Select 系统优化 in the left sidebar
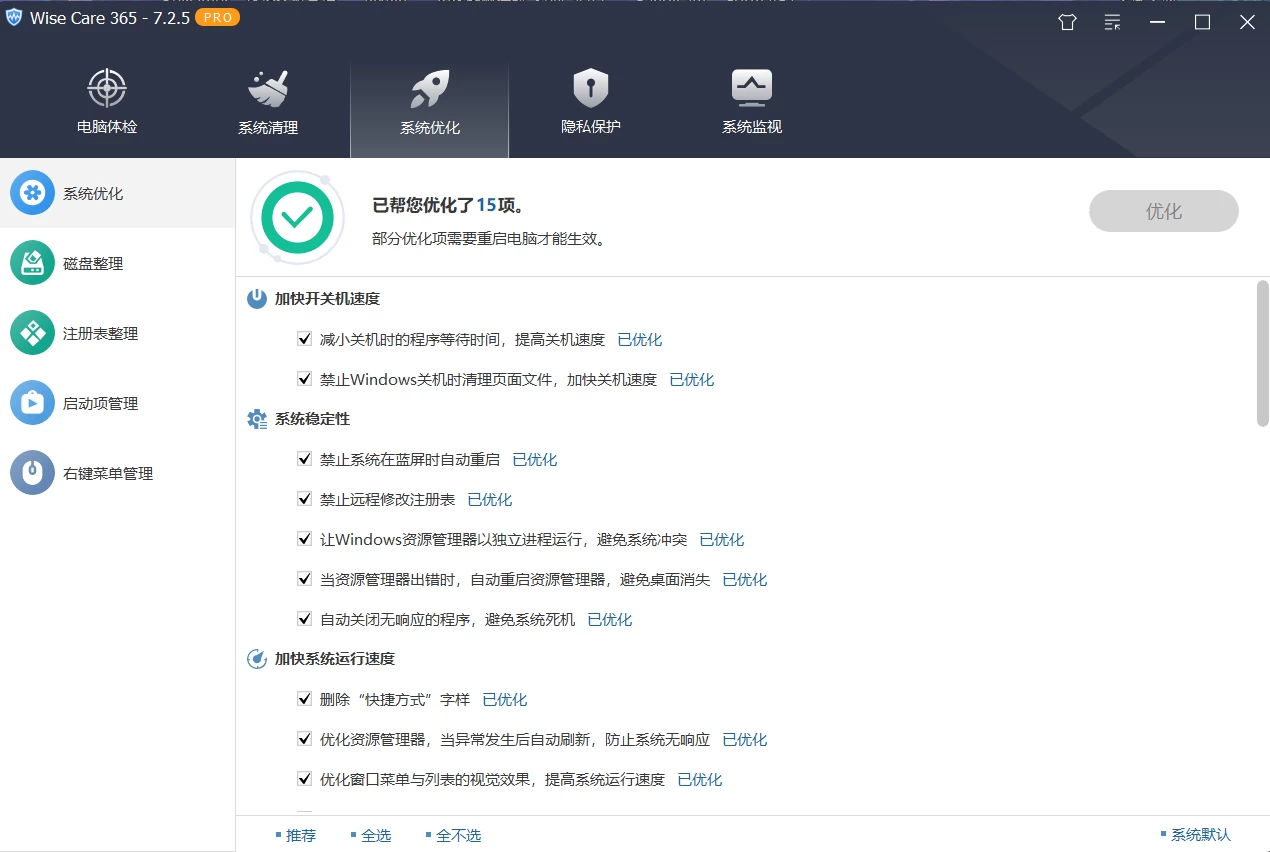Image resolution: width=1270 pixels, height=852 pixels. [93, 193]
